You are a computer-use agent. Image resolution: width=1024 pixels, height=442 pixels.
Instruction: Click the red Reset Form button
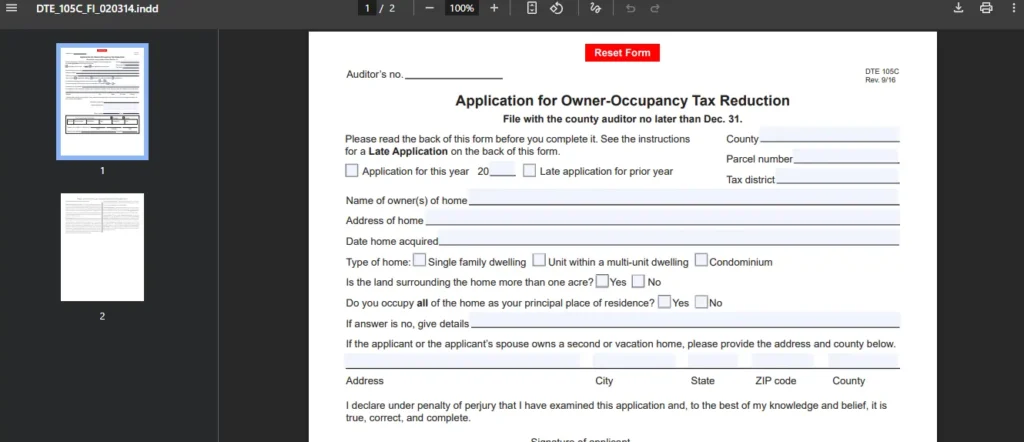pyautogui.click(x=622, y=53)
